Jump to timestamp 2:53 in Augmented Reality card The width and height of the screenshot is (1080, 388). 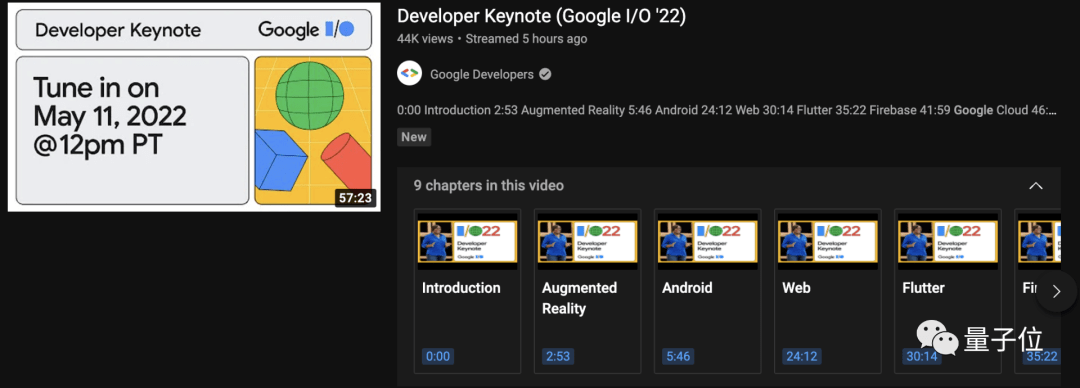(558, 356)
